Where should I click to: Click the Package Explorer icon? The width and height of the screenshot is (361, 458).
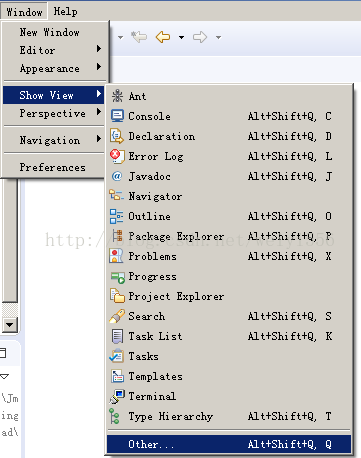[x=117, y=236]
